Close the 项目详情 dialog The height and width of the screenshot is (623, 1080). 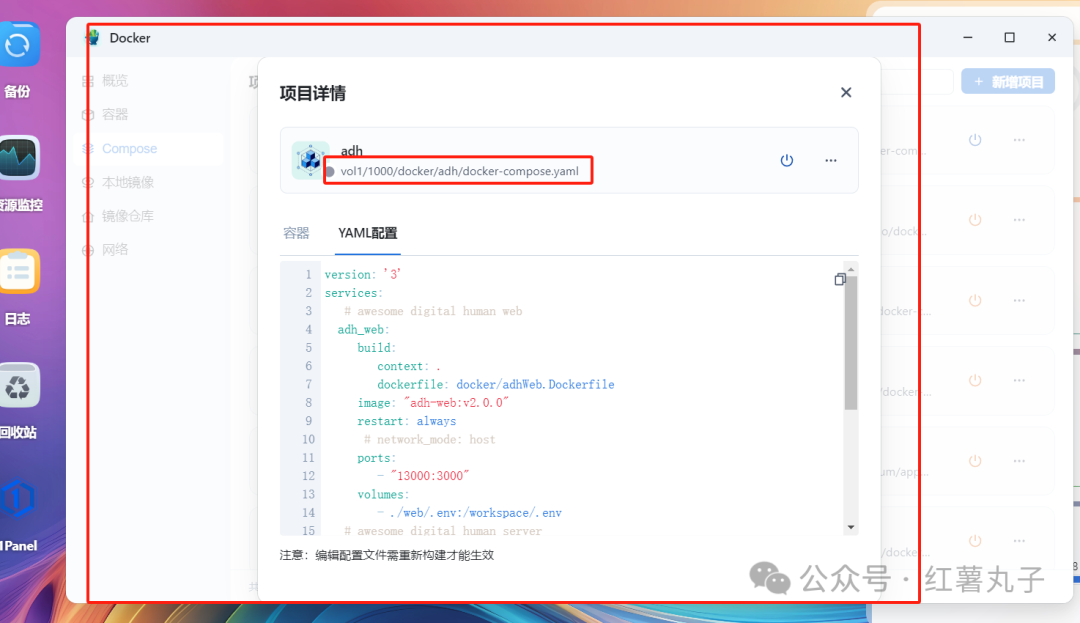pyautogui.click(x=846, y=92)
